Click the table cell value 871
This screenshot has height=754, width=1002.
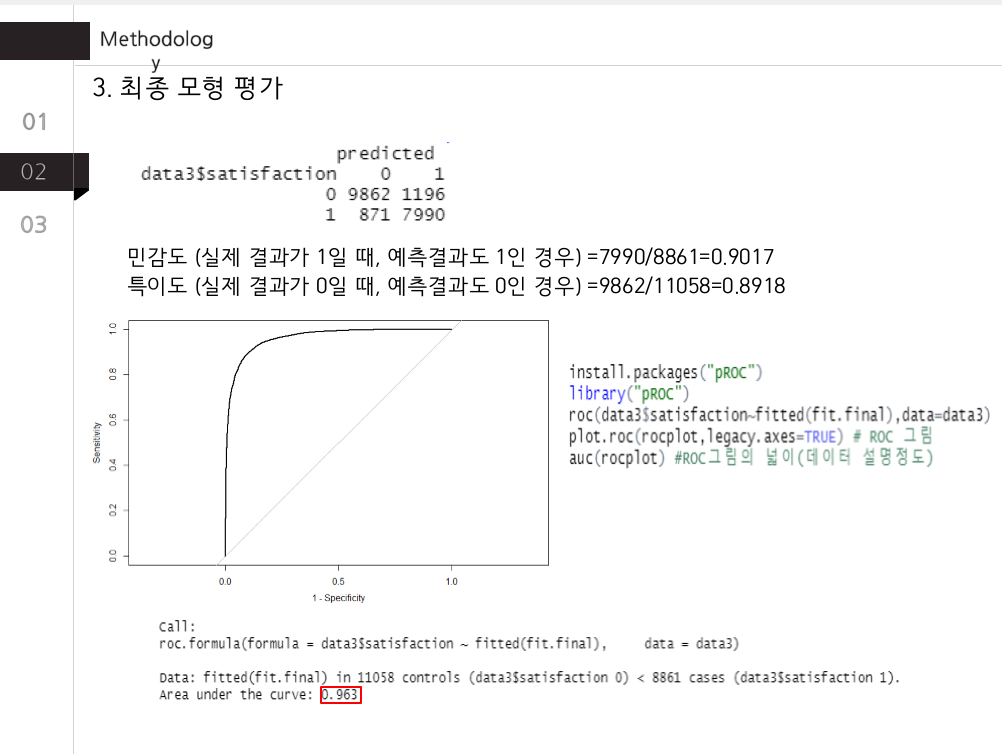coord(374,215)
